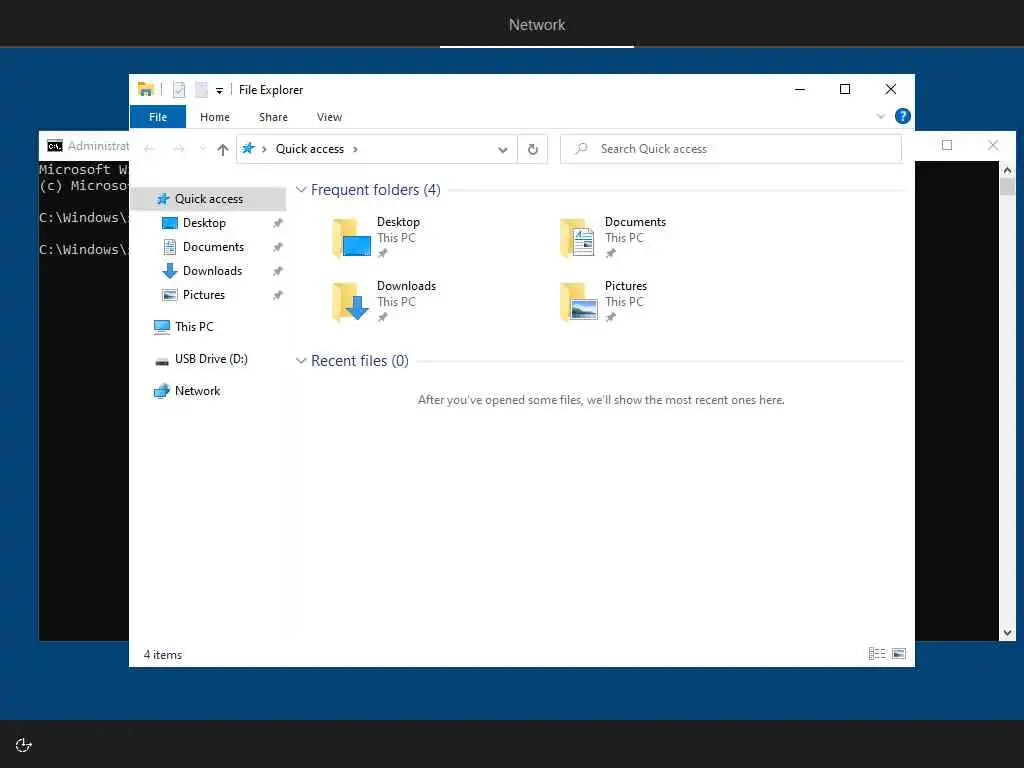This screenshot has height=768, width=1024.
Task: Click the Network heading at top
Action: tap(537, 25)
